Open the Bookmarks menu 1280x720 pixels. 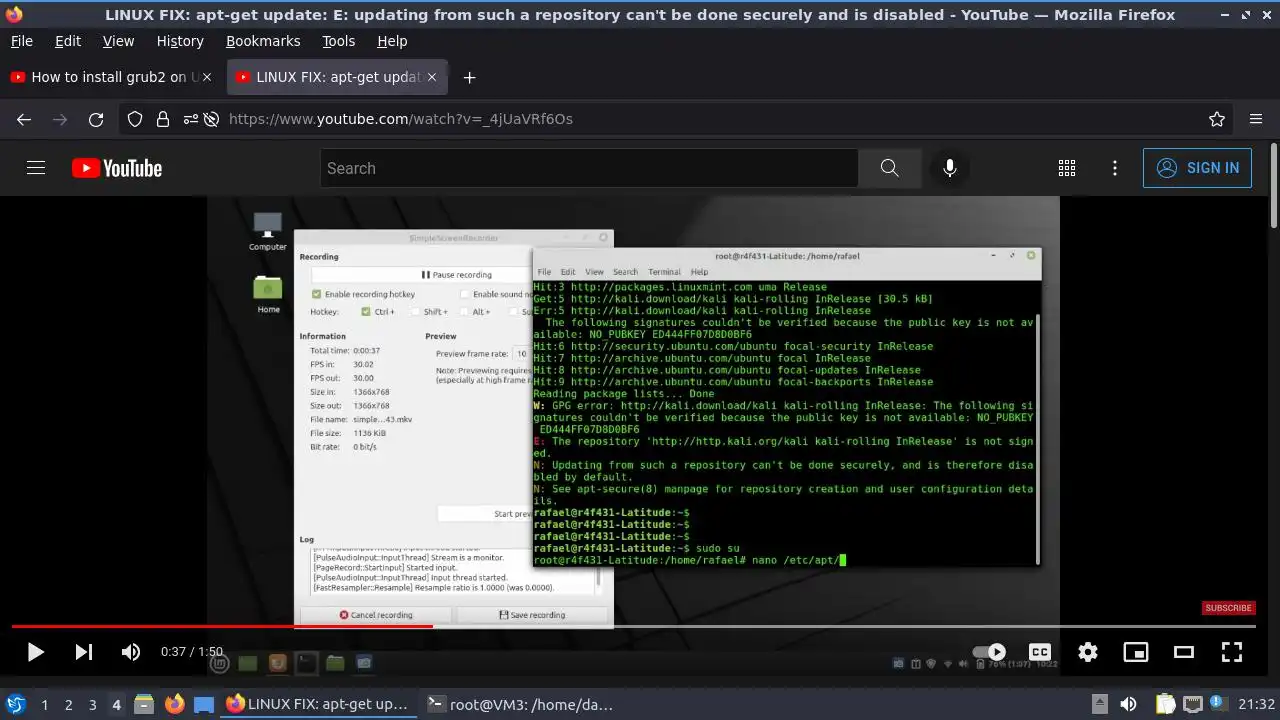pos(263,41)
